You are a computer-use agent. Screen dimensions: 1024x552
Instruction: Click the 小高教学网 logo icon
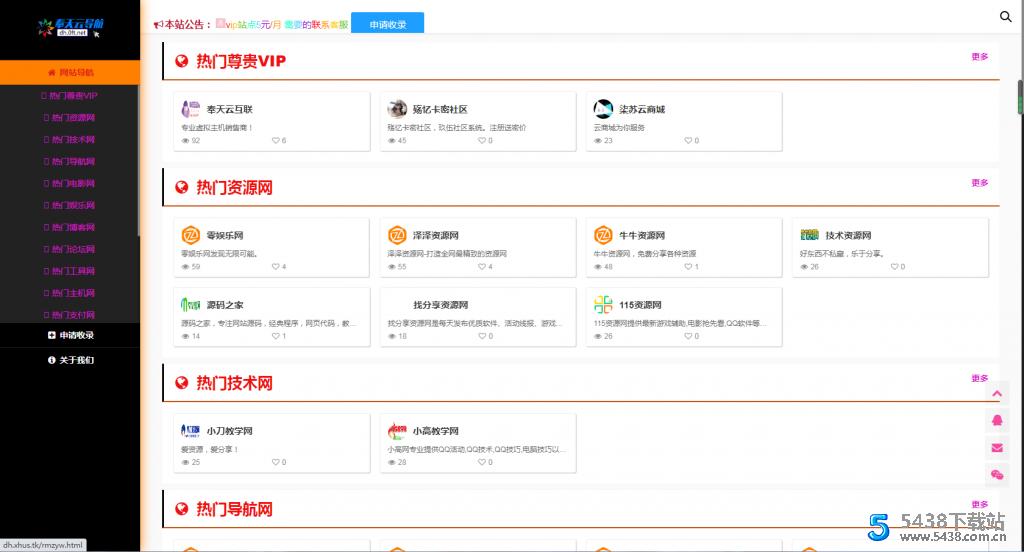click(396, 430)
